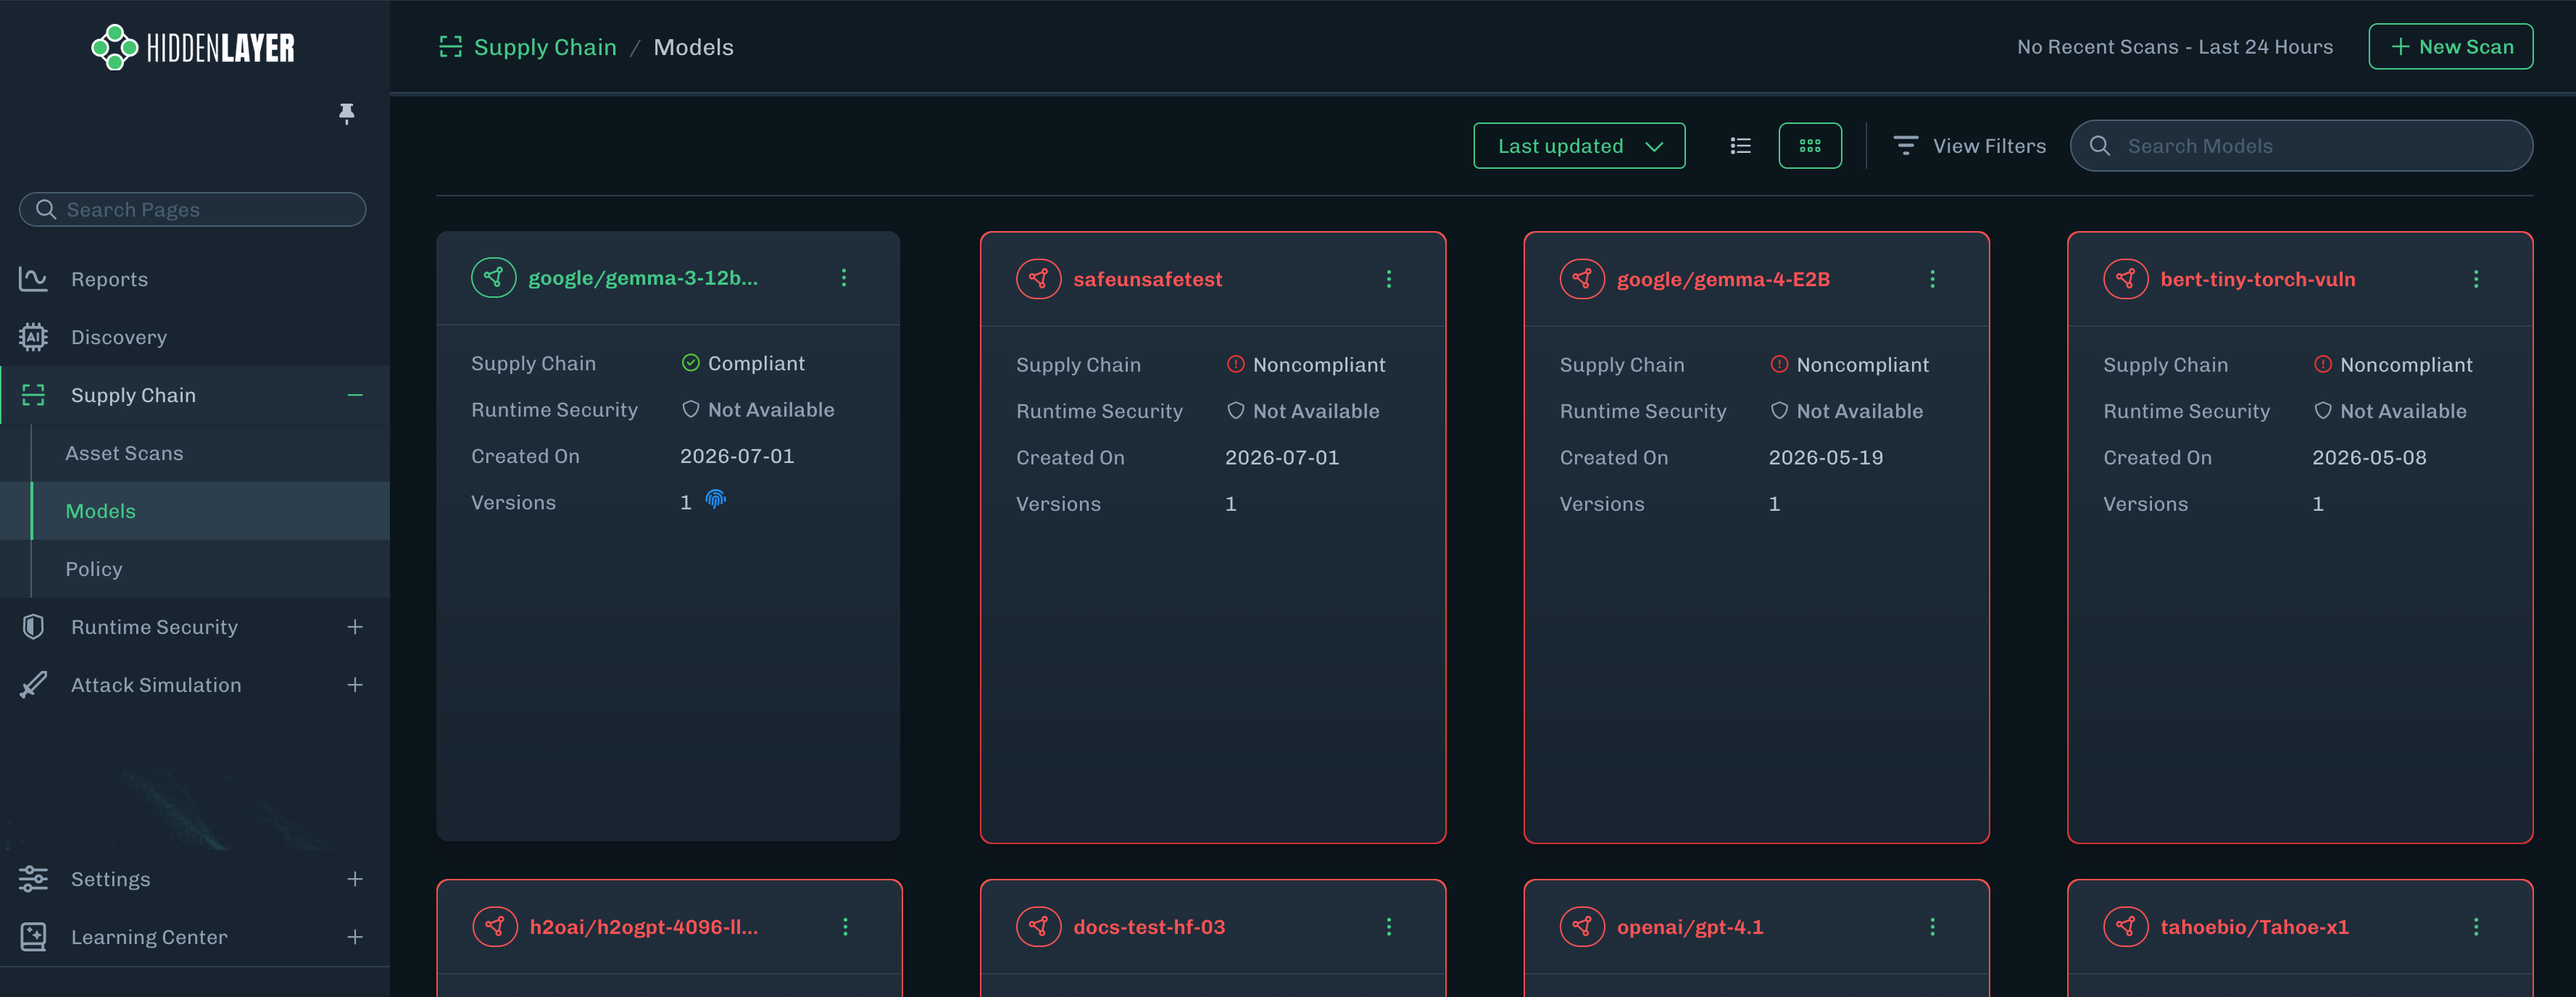Open the google/gemma-4-E2B model
The width and height of the screenshot is (2576, 997).
point(1723,279)
